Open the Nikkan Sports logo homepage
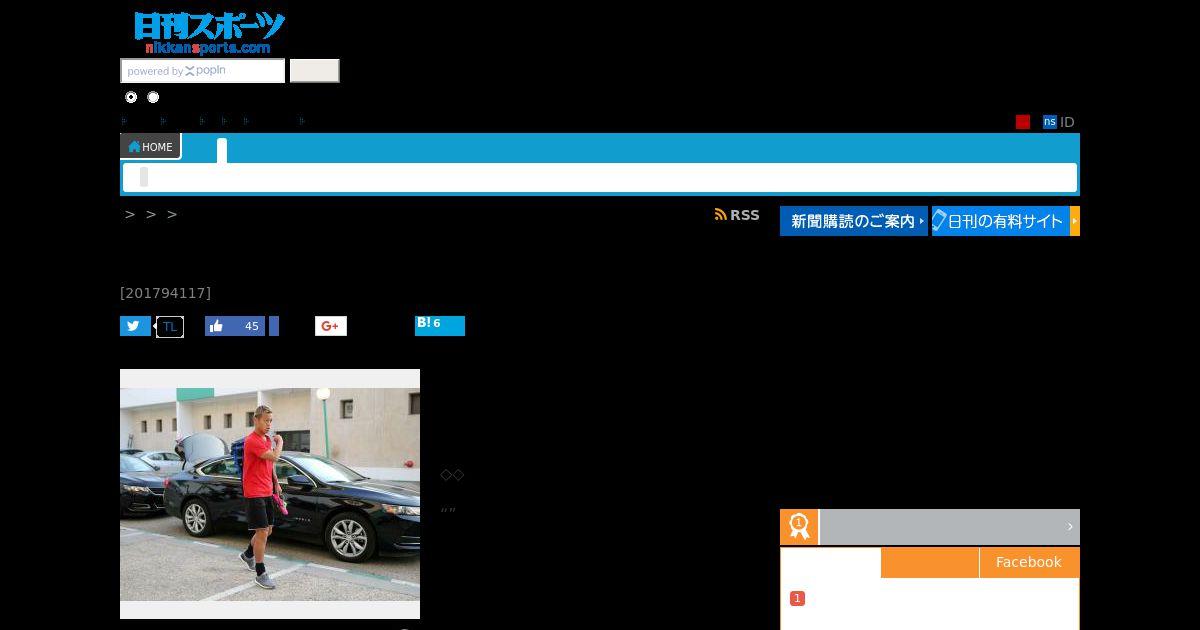Image resolution: width=1200 pixels, height=630 pixels. 209,33
